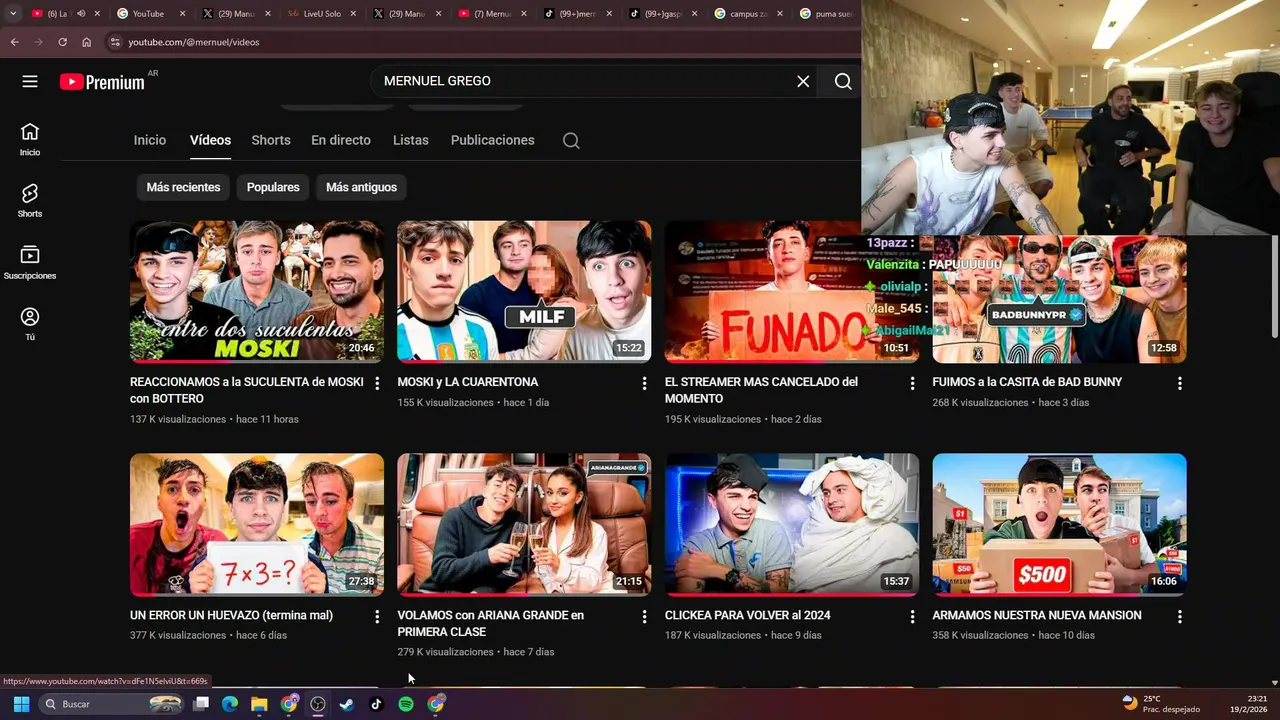Reload the page with the refresh icon
The height and width of the screenshot is (720, 1280).
(x=62, y=42)
